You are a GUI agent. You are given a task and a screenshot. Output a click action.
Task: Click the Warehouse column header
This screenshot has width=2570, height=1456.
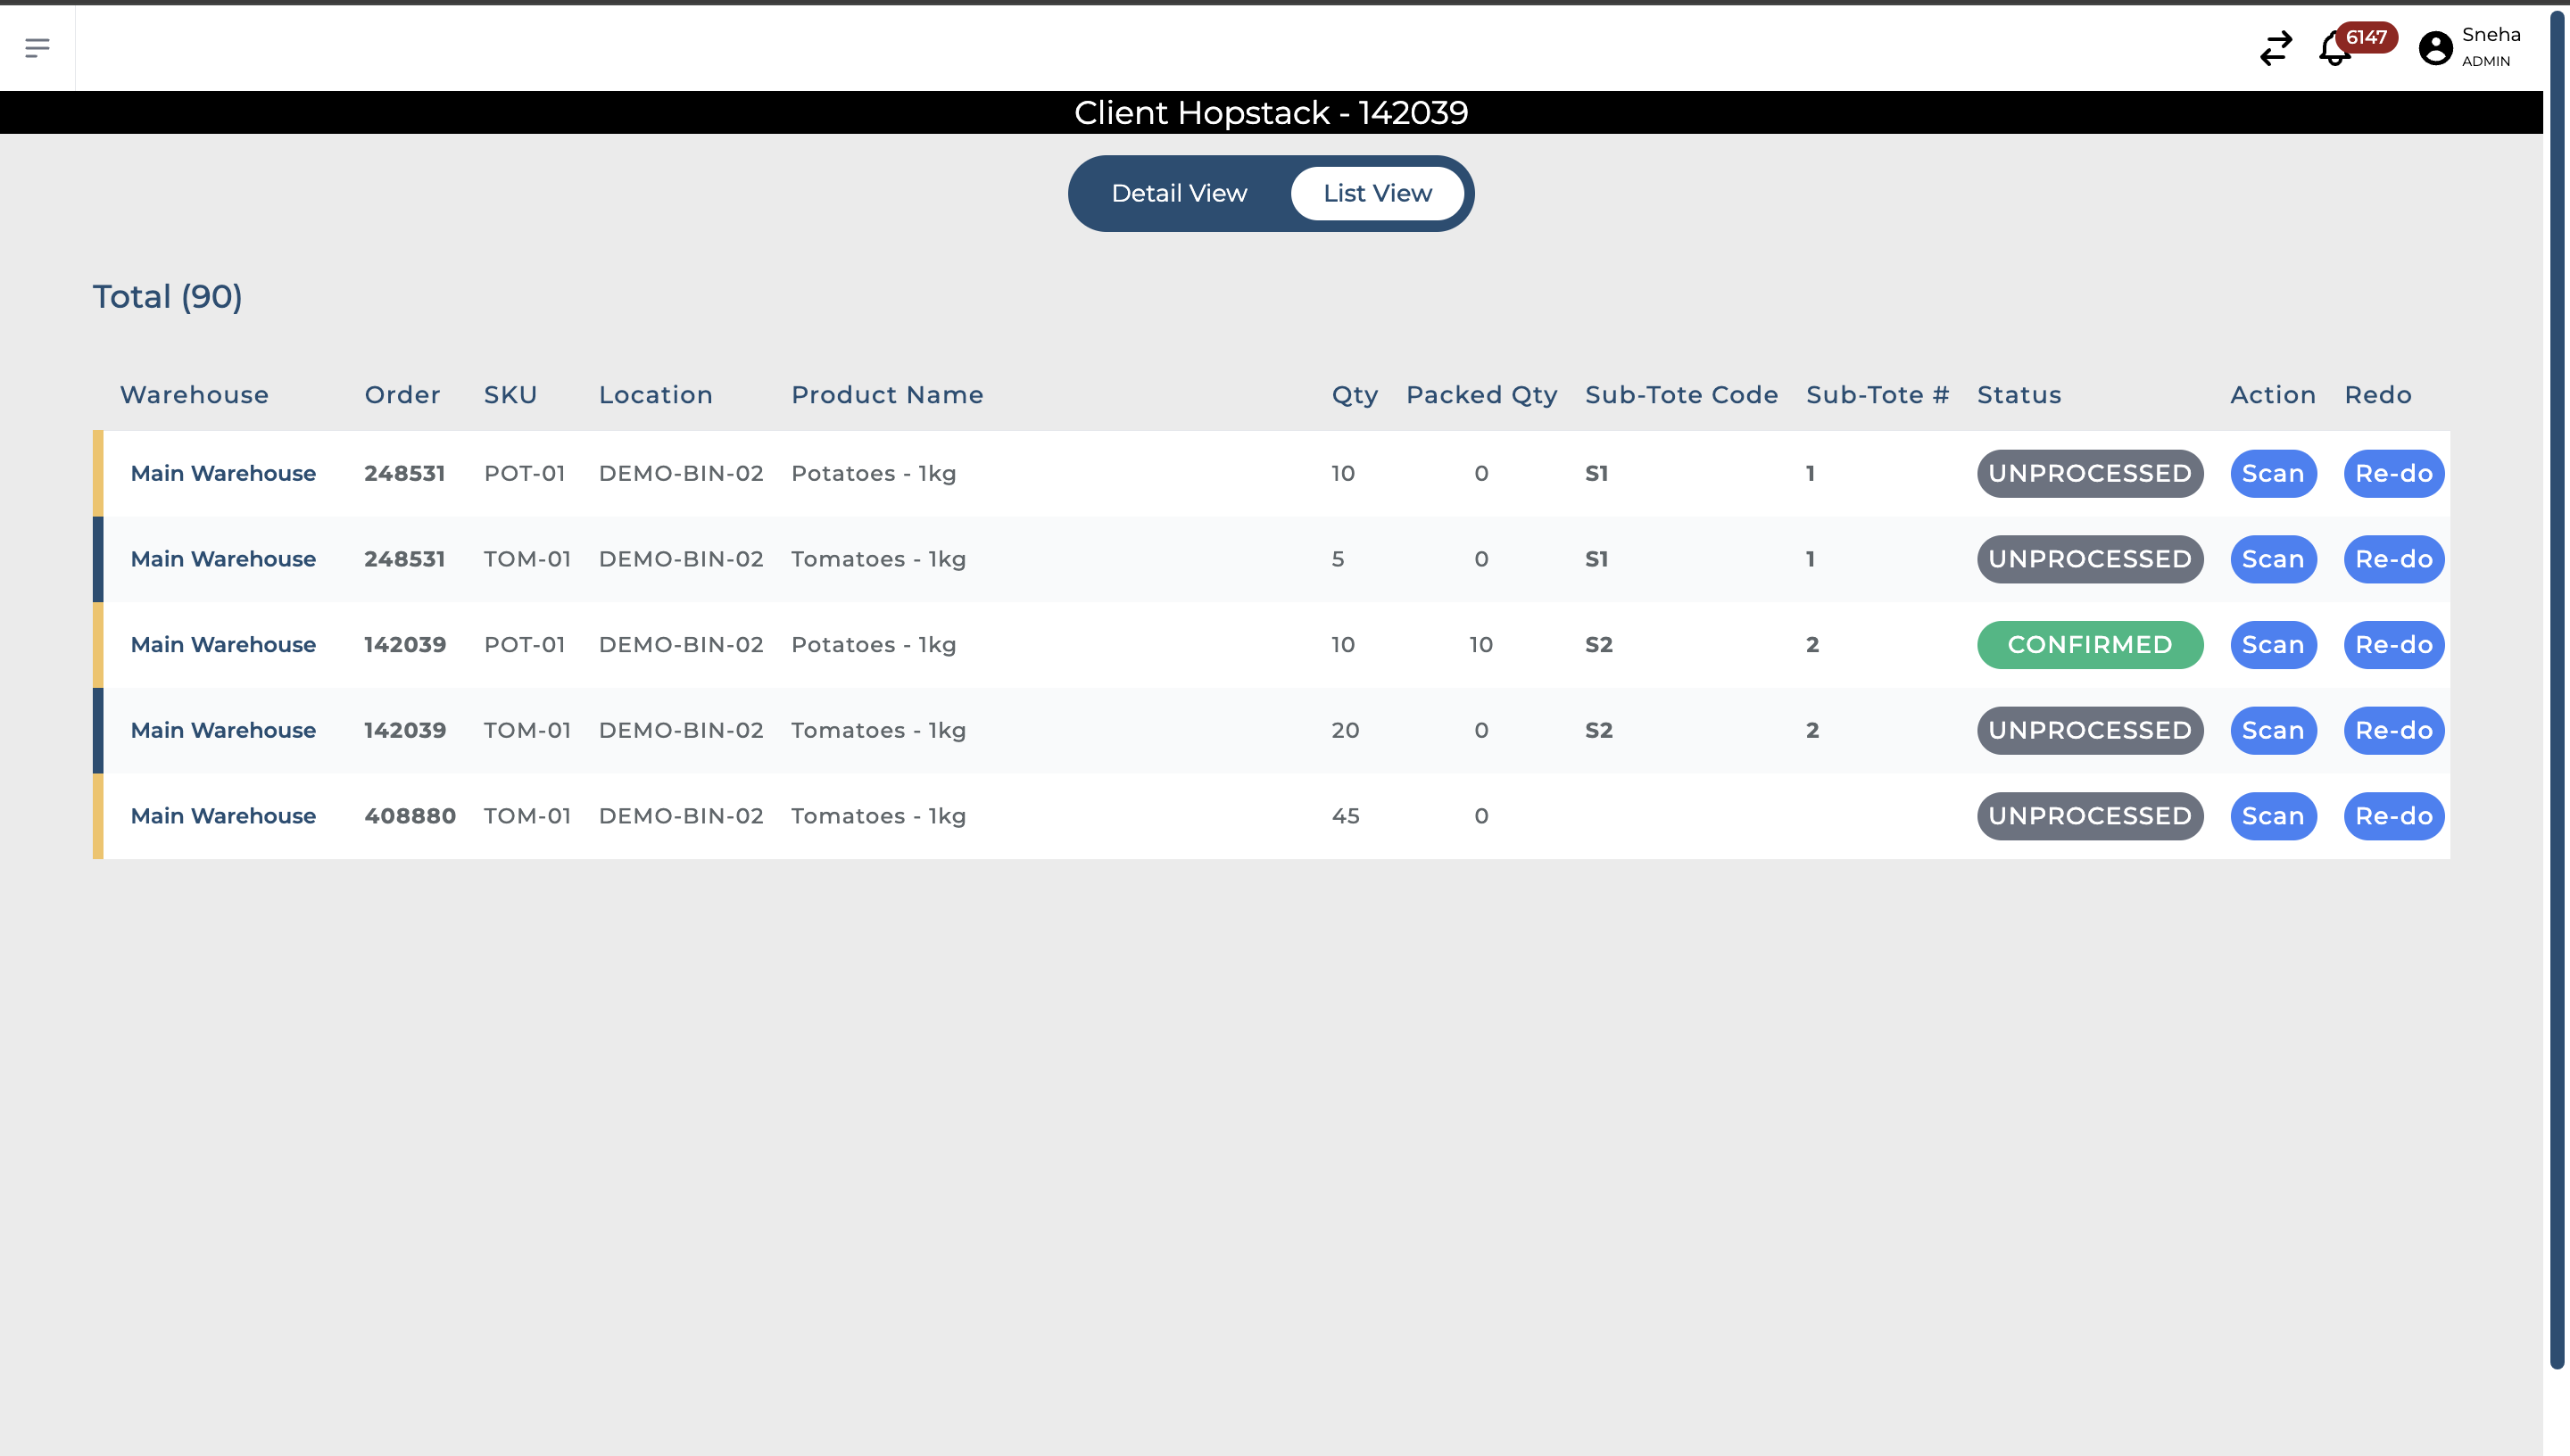pyautogui.click(x=194, y=395)
